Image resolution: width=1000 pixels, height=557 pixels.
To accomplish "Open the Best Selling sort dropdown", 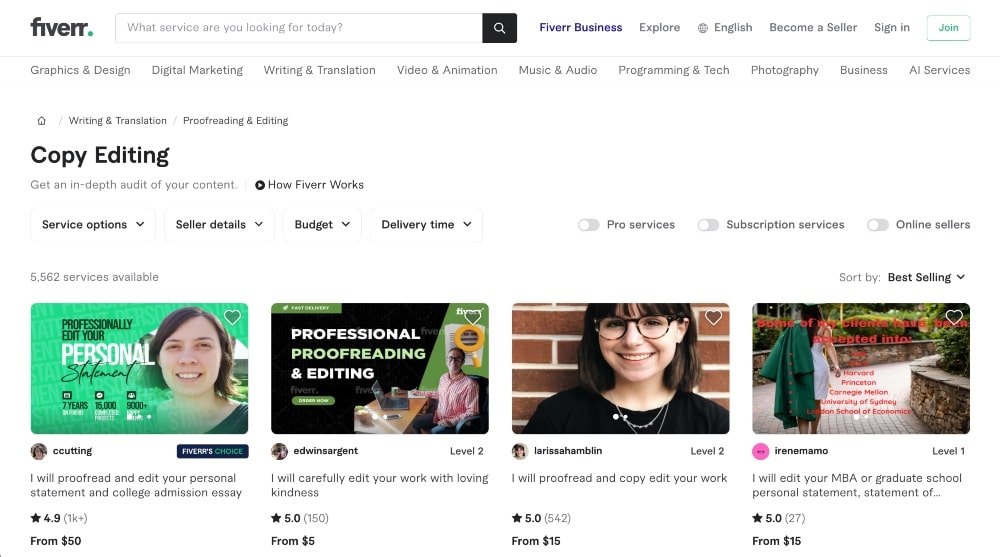I will coord(926,278).
